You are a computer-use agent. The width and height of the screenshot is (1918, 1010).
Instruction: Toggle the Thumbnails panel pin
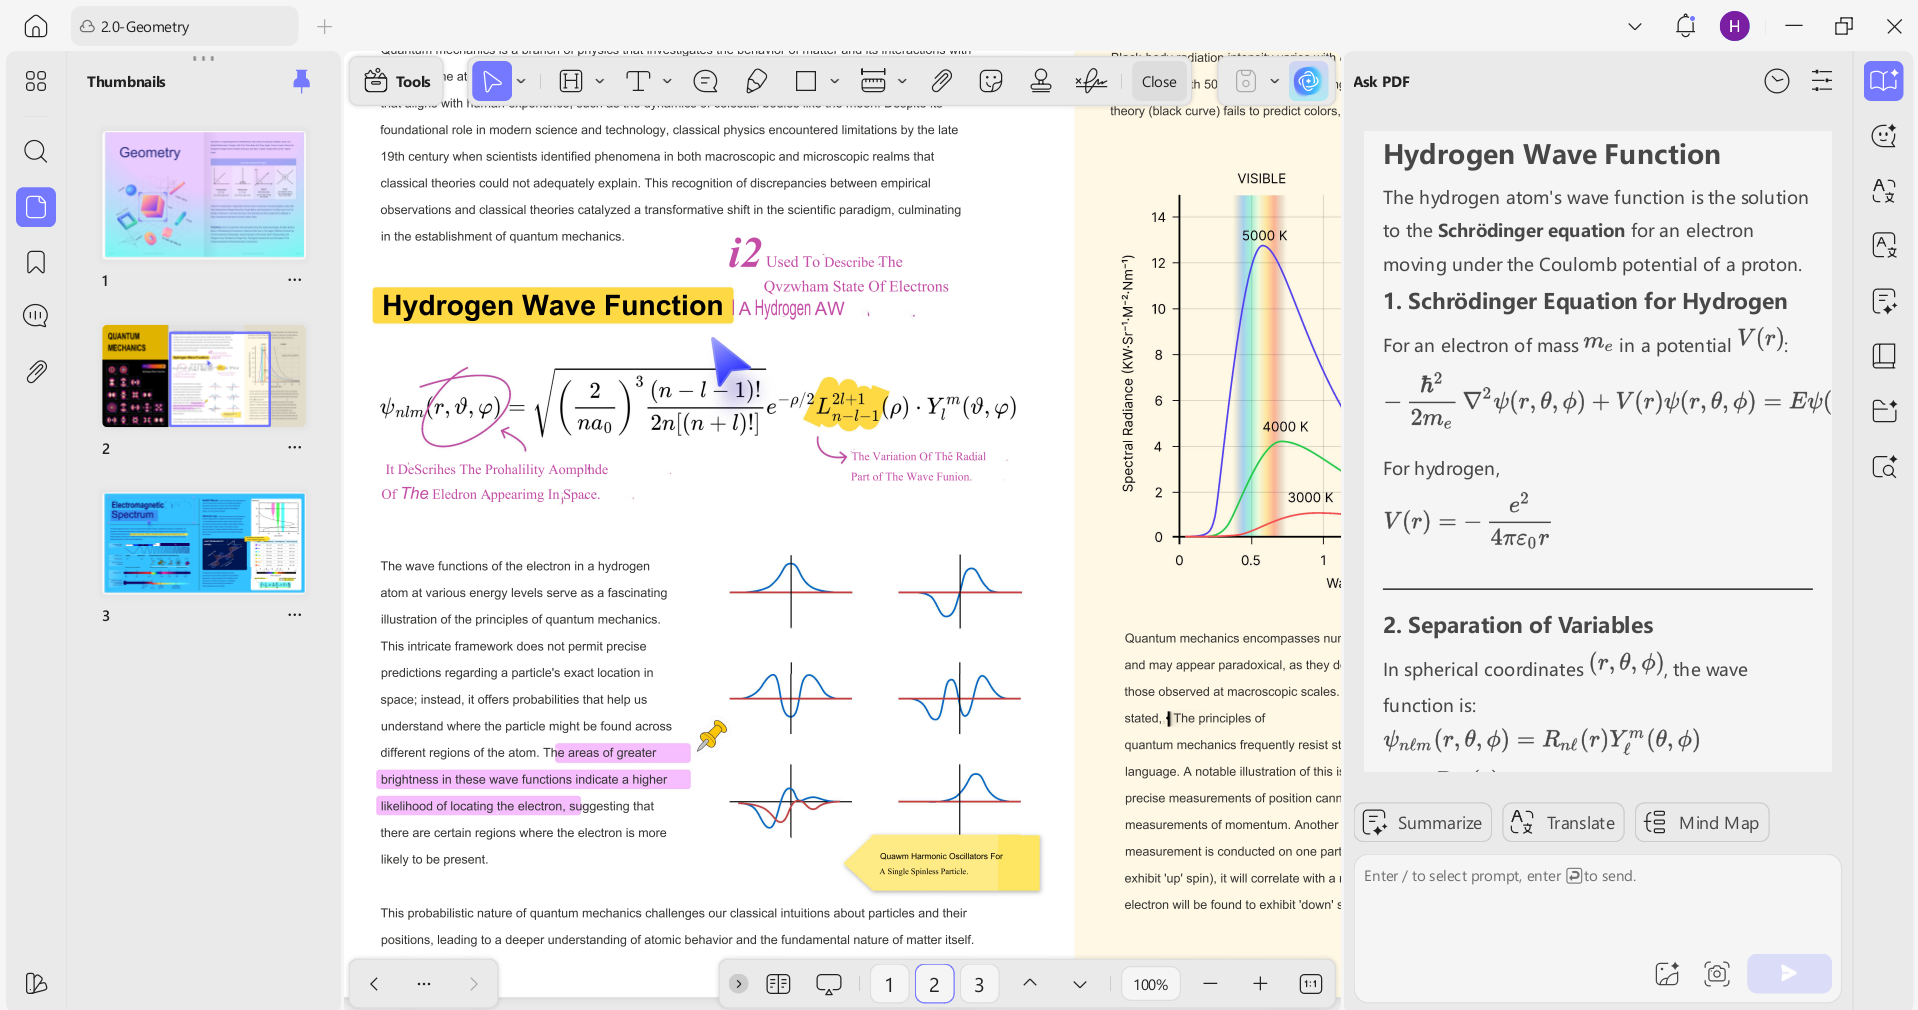click(301, 81)
